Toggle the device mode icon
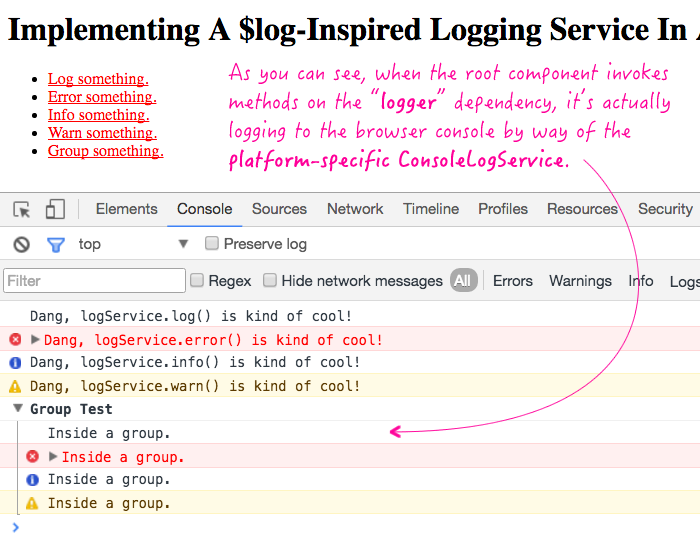700x541 pixels. 55,209
